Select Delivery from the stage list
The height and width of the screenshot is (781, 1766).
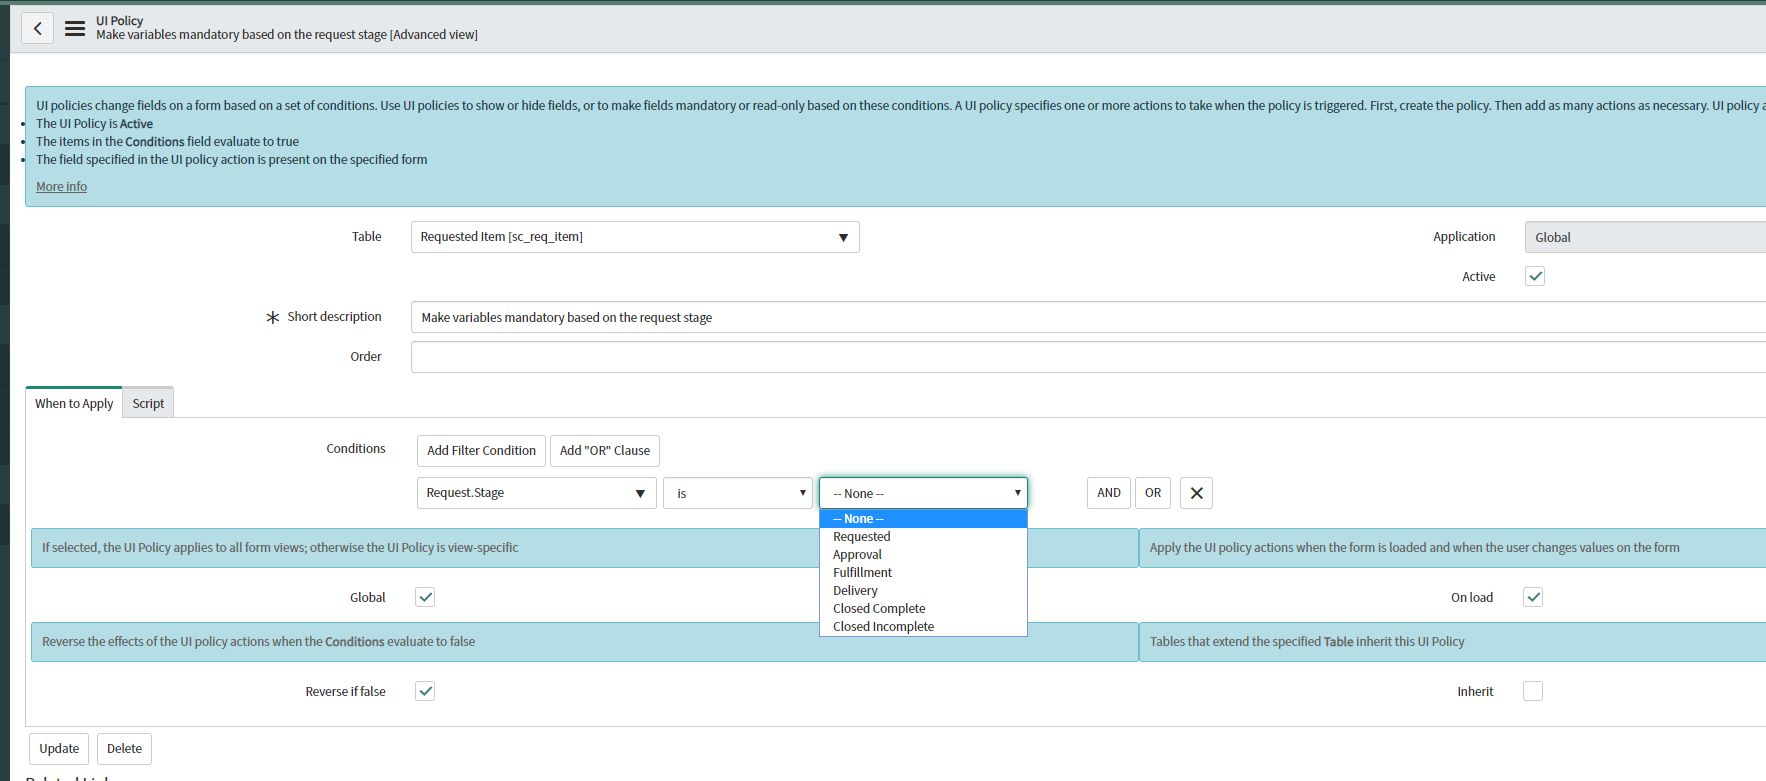click(923, 591)
